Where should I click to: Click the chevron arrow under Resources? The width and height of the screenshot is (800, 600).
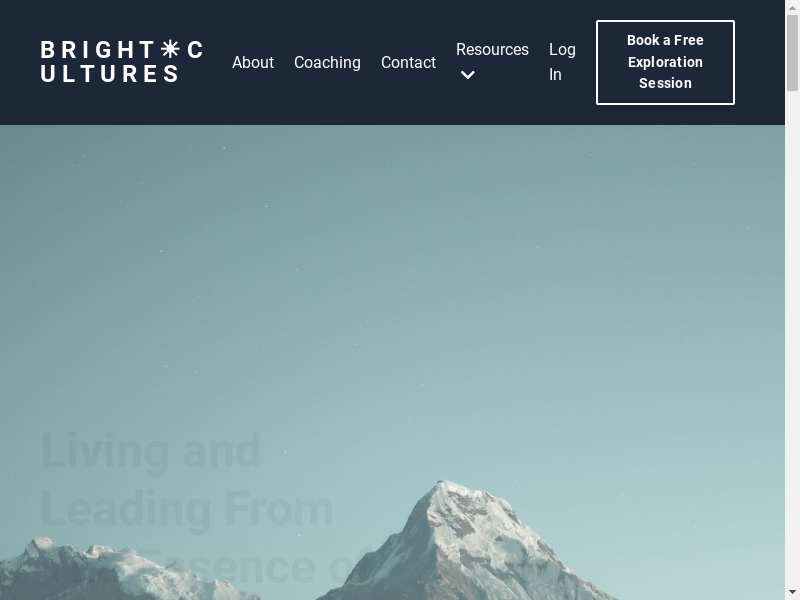[467, 75]
